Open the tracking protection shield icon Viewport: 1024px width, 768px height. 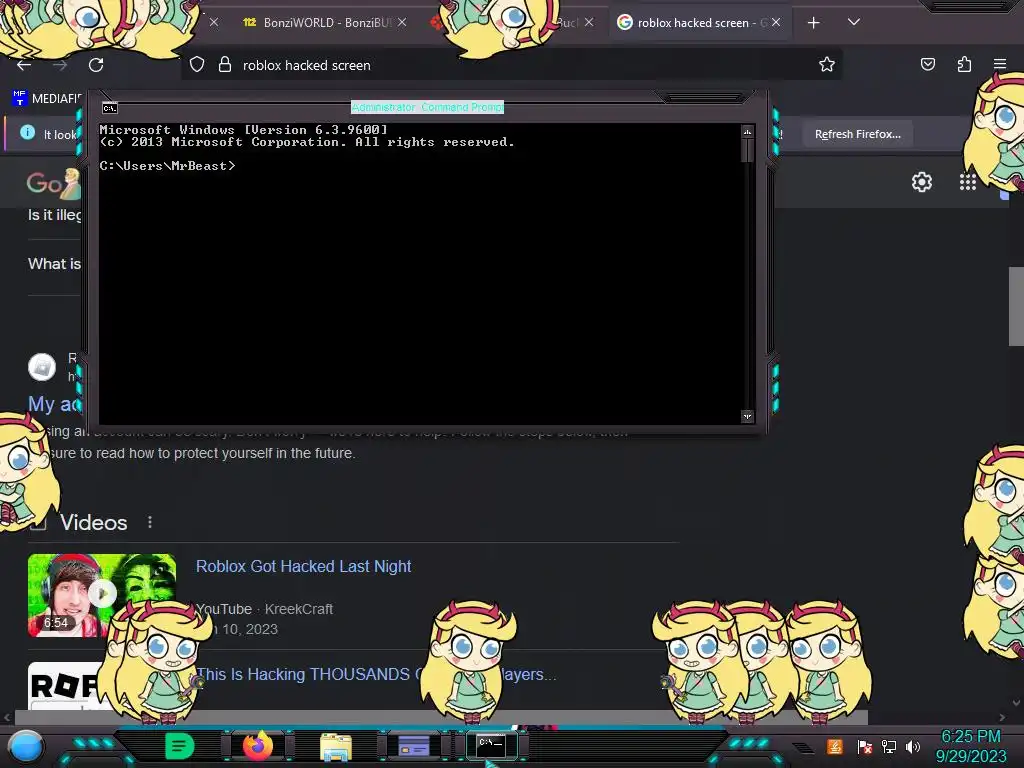197,65
